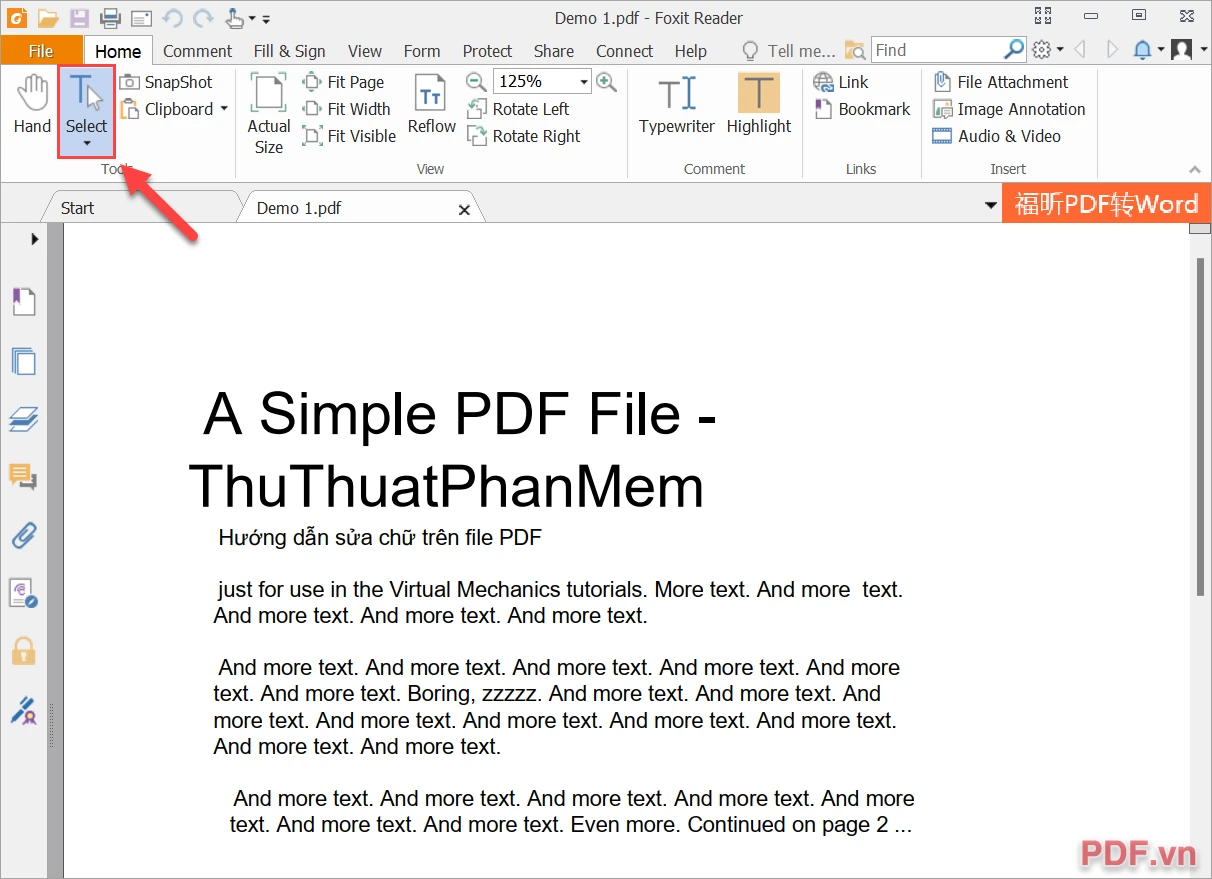Click the Print icon in quick access
The width and height of the screenshot is (1212, 879).
click(x=110, y=18)
